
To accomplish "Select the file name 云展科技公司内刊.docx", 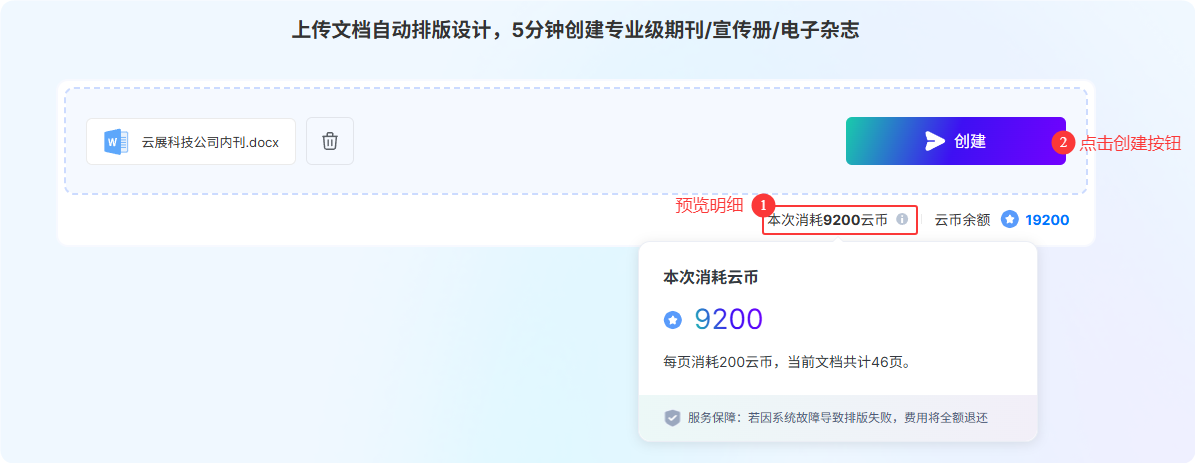I will tap(210, 142).
